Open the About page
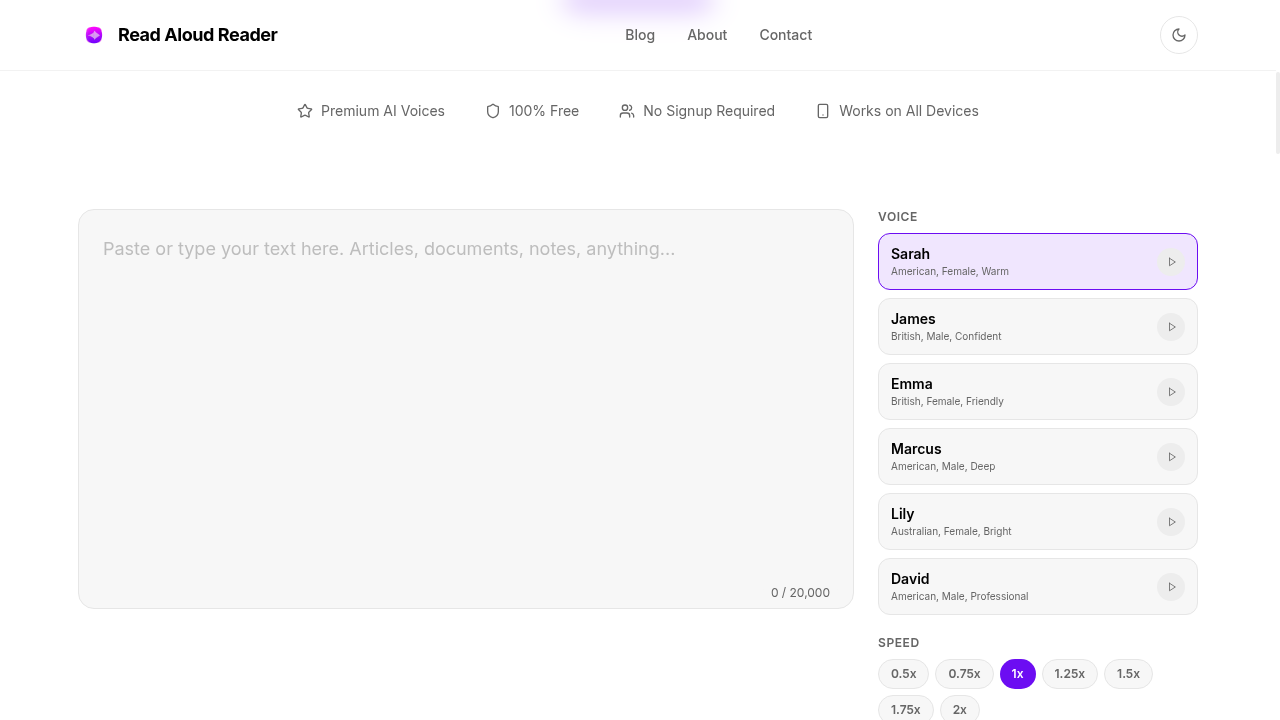 [707, 35]
